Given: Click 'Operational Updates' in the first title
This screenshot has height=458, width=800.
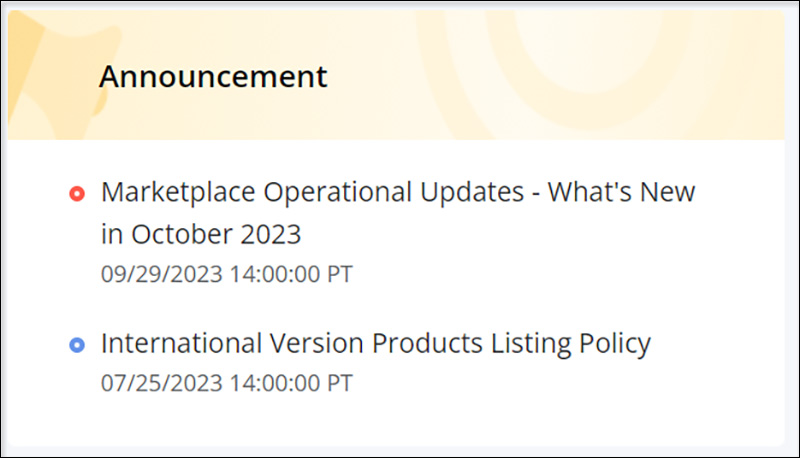Looking at the screenshot, I should pyautogui.click(x=393, y=193).
